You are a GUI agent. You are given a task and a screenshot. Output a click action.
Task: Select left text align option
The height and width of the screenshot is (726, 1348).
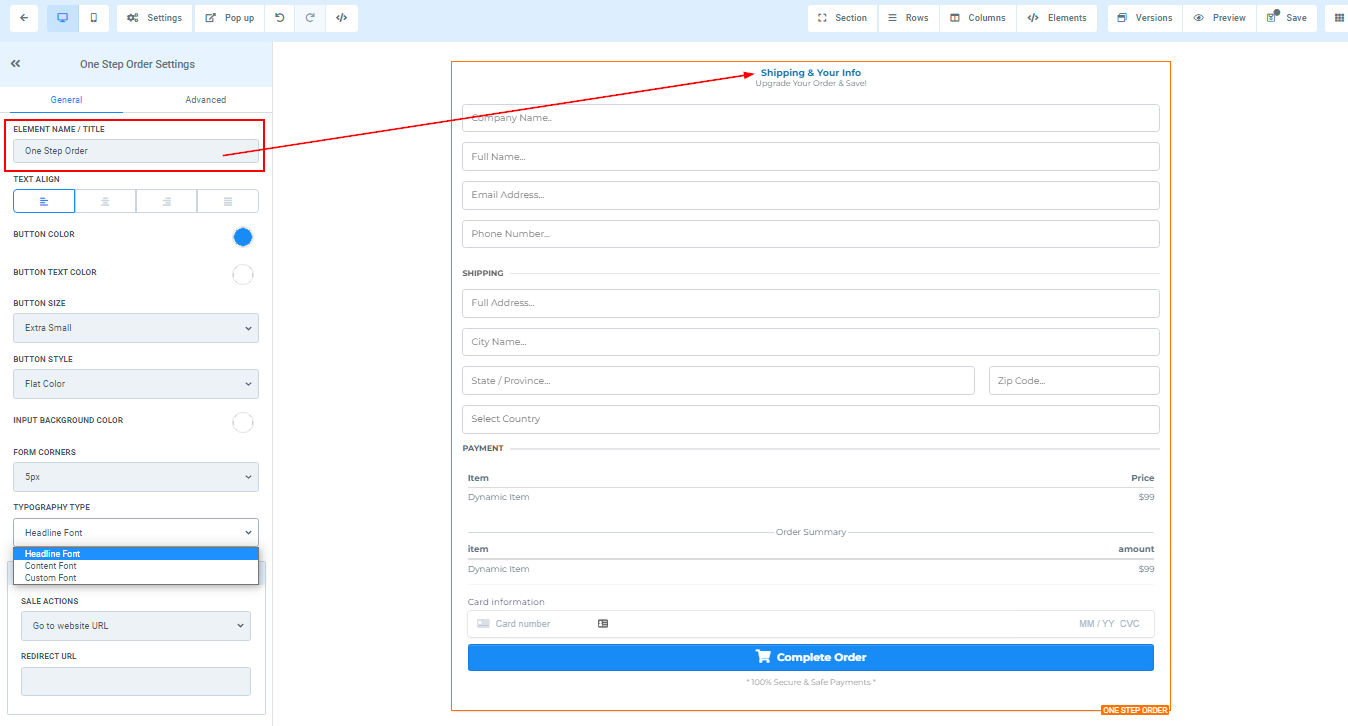(44, 201)
